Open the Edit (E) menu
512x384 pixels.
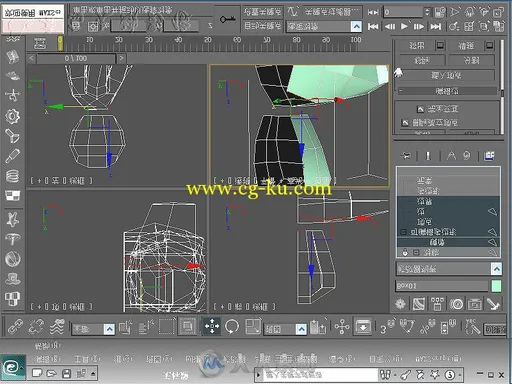[x=48, y=359]
